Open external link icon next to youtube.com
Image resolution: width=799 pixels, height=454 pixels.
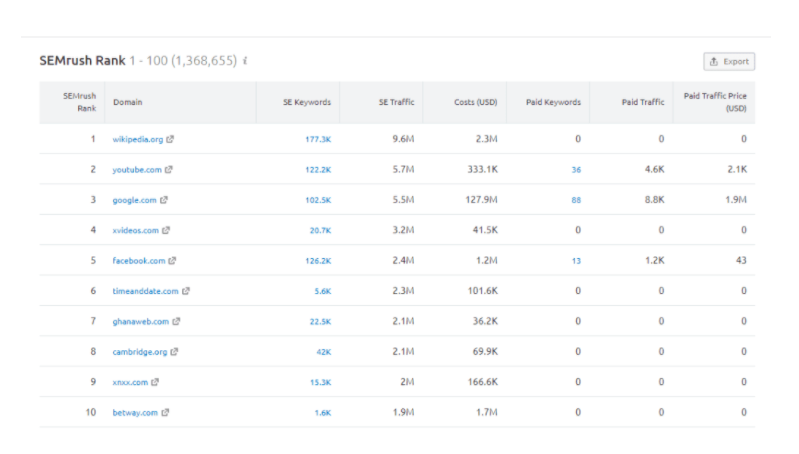(x=169, y=170)
